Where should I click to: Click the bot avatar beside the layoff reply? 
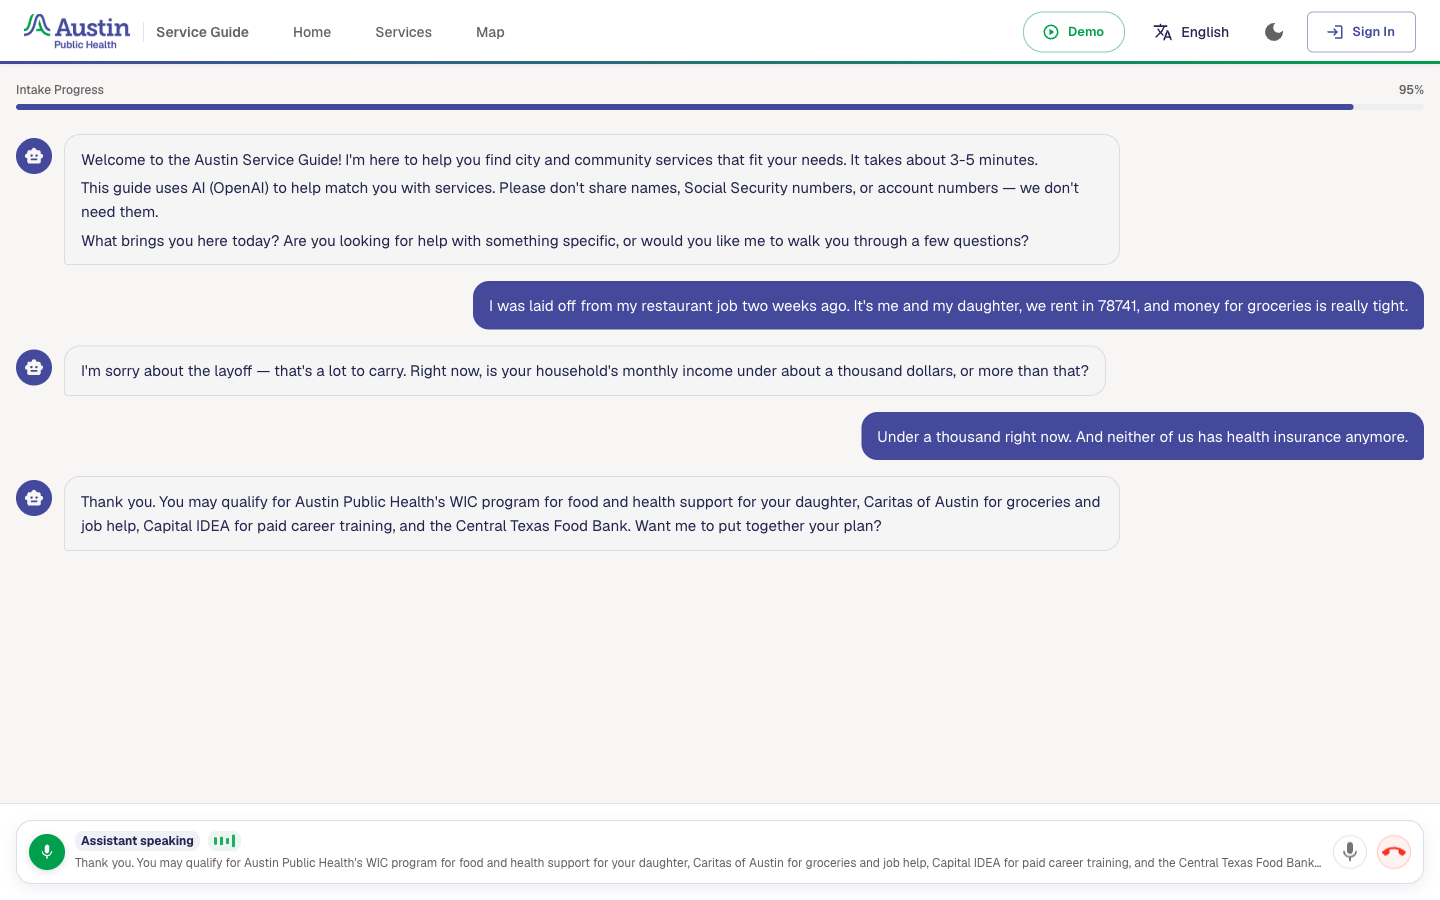(34, 367)
